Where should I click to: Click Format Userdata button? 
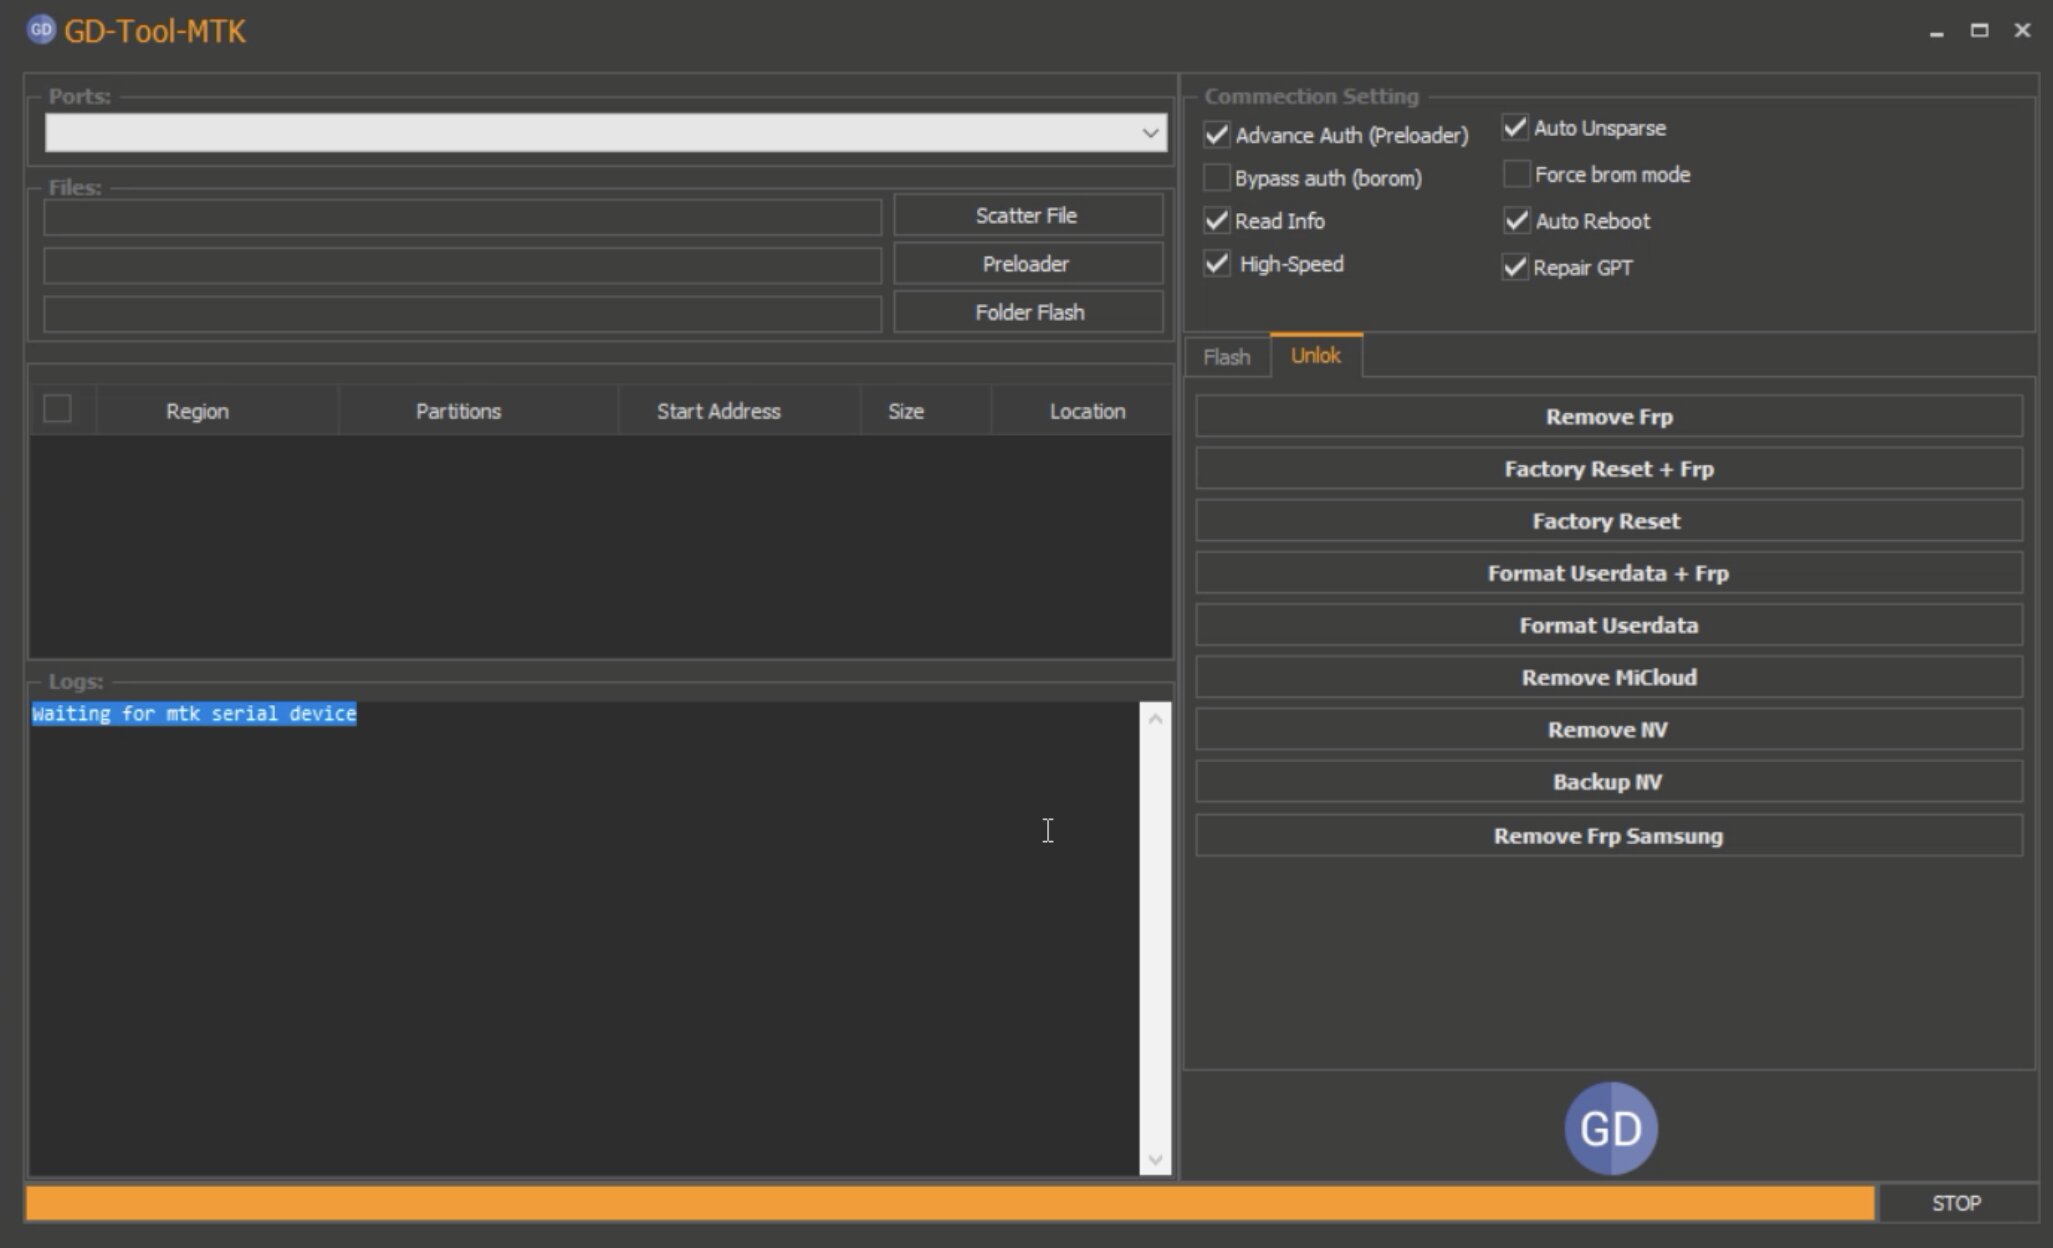click(1609, 625)
